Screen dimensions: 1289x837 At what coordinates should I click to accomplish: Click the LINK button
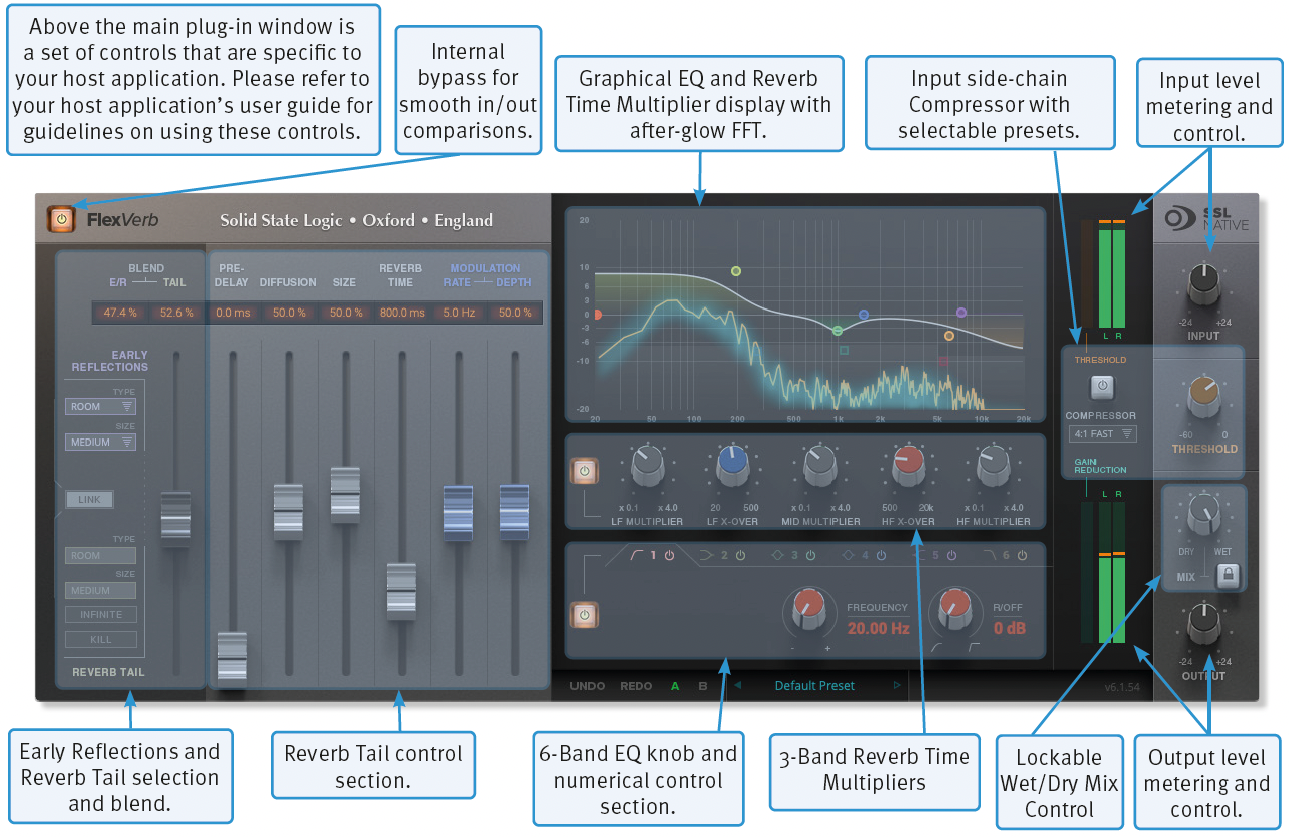(89, 499)
